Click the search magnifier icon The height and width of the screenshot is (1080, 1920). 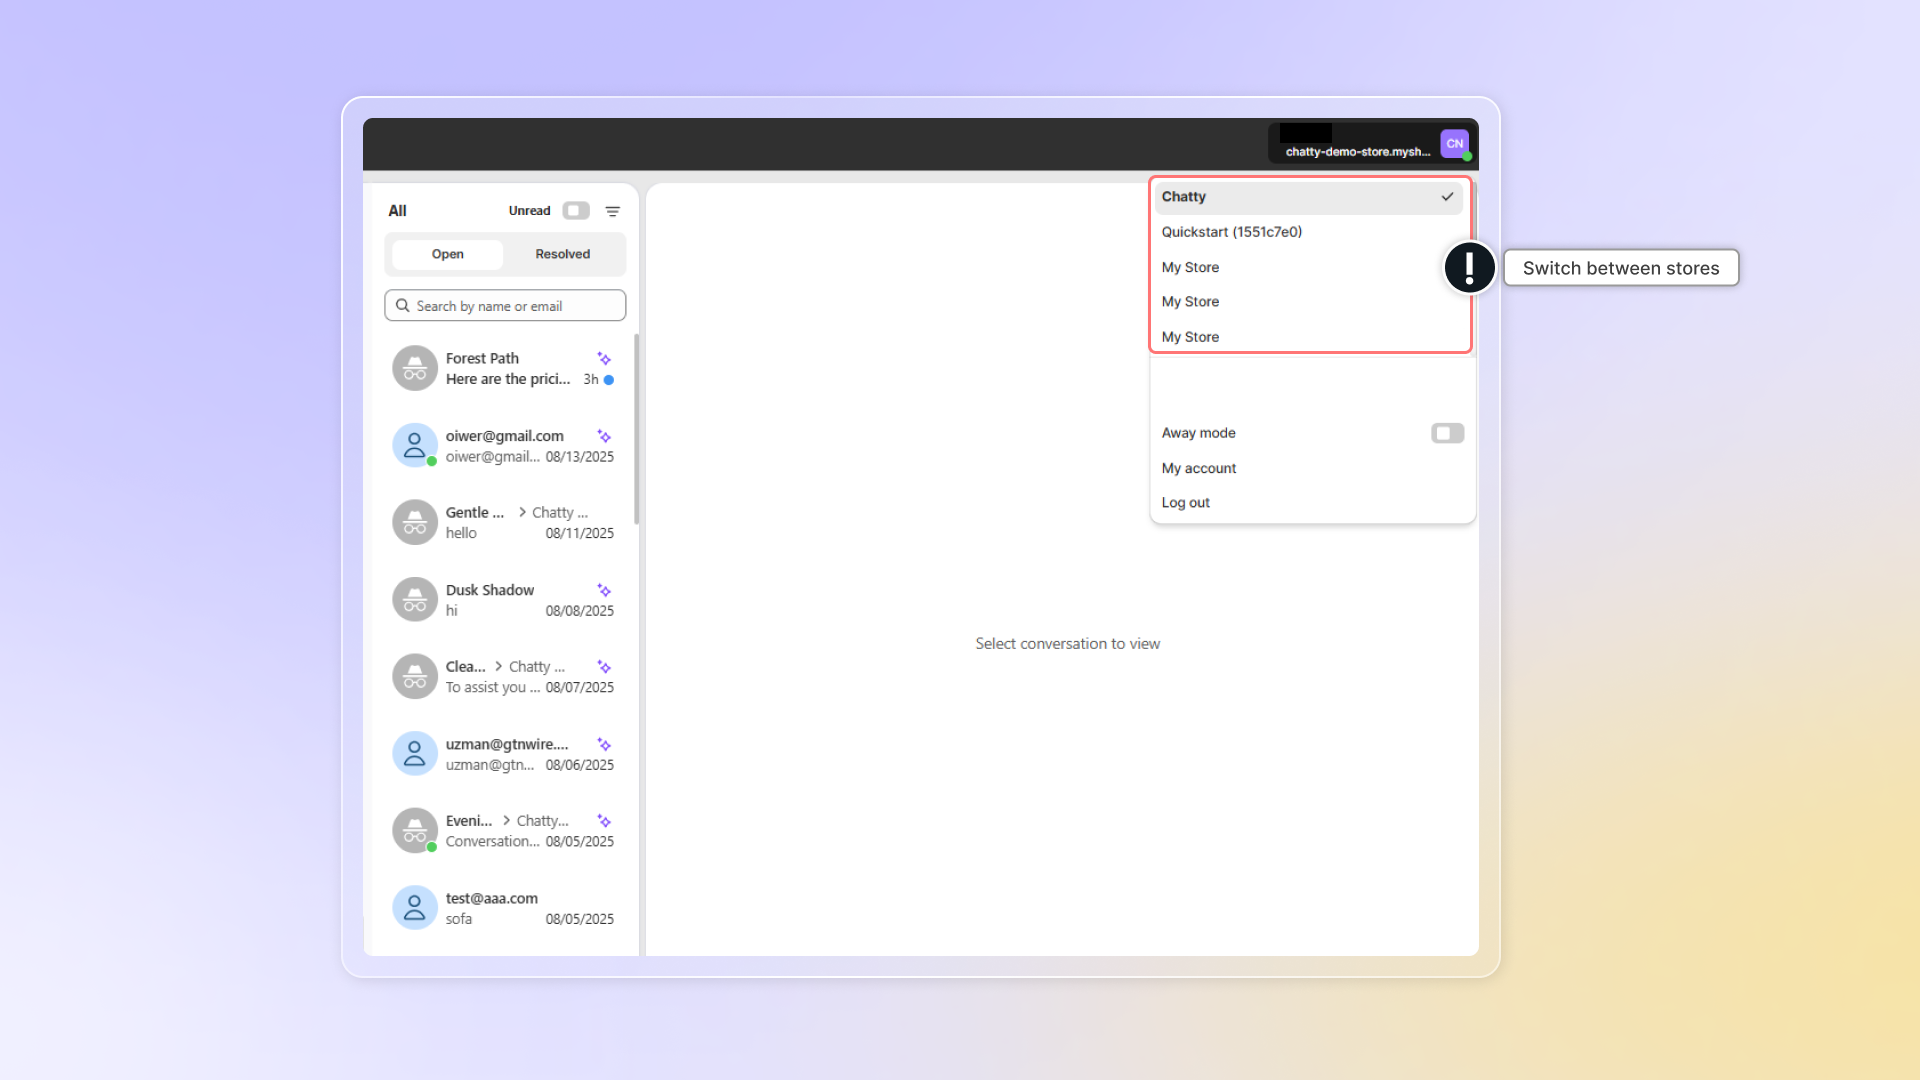403,306
